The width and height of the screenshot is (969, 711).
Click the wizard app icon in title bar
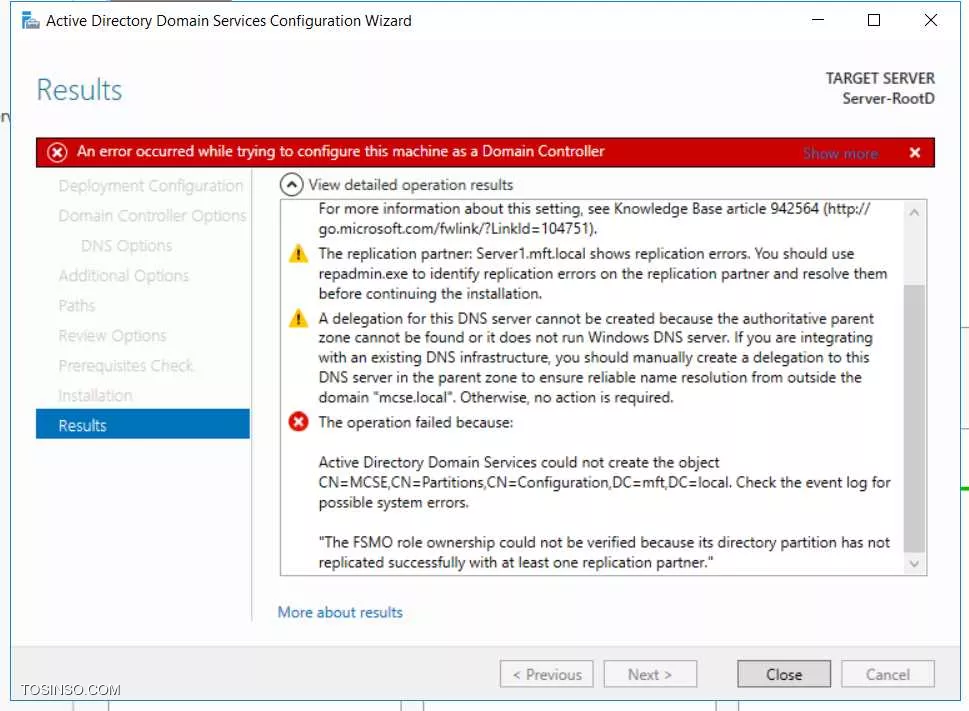click(30, 21)
